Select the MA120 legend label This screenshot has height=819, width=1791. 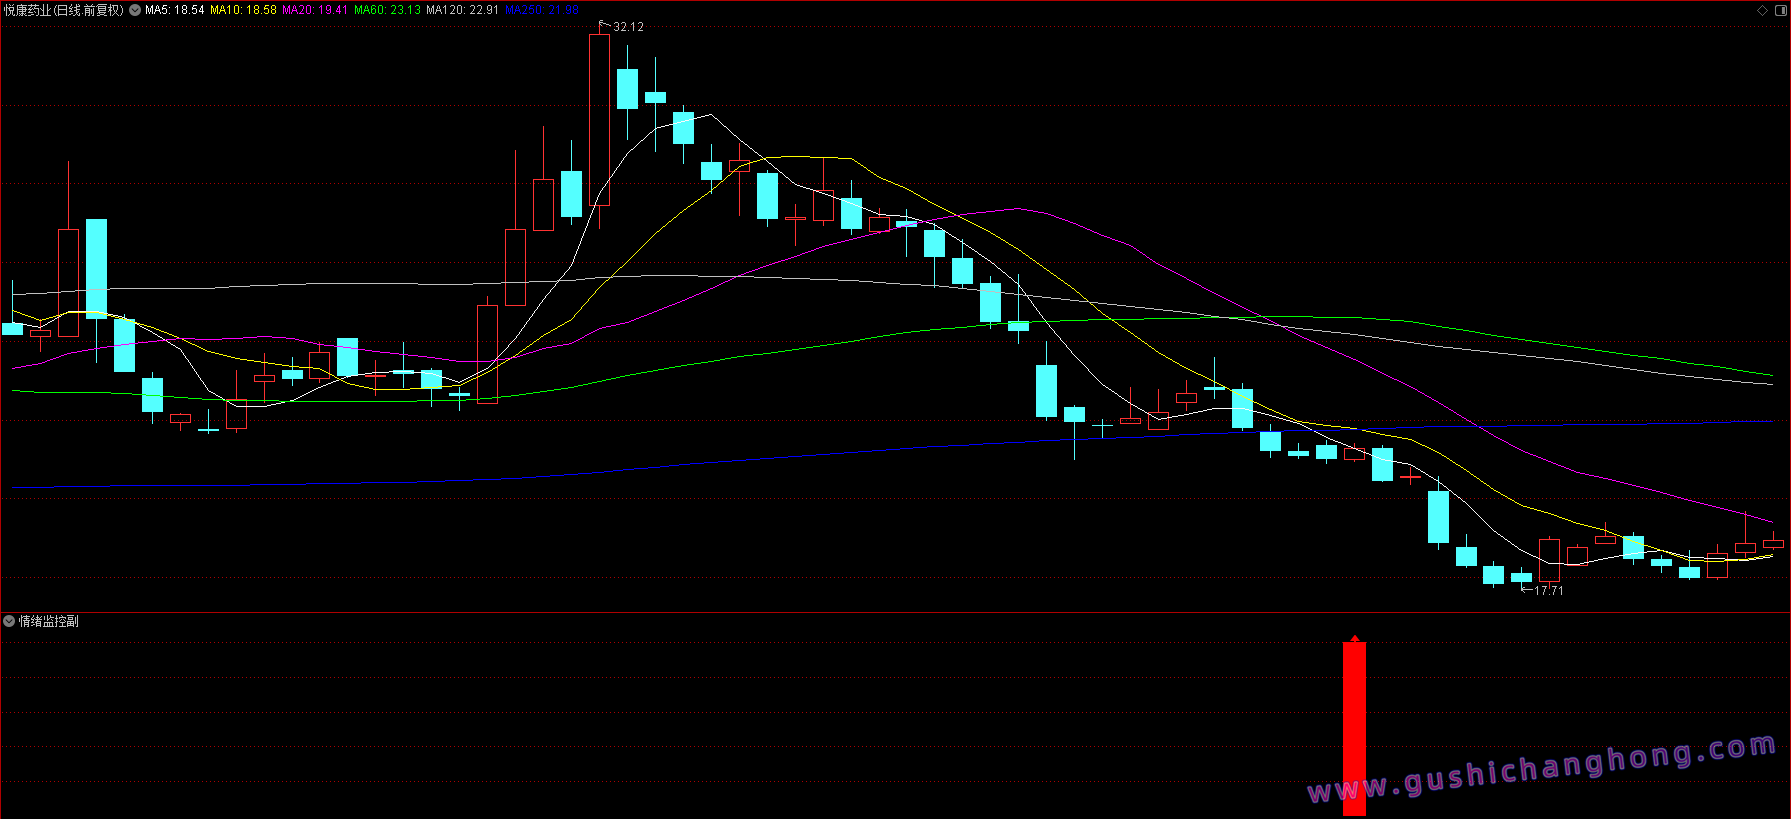click(x=462, y=10)
